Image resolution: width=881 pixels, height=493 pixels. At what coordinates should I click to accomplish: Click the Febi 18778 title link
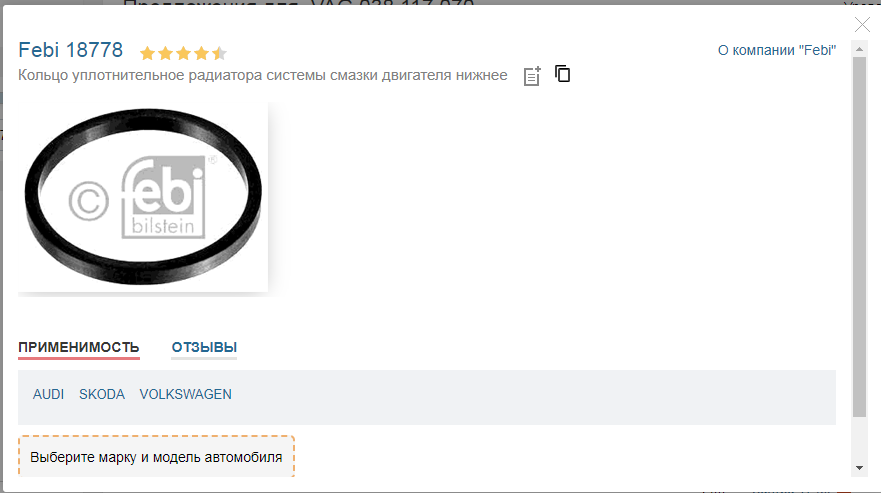pyautogui.click(x=70, y=50)
